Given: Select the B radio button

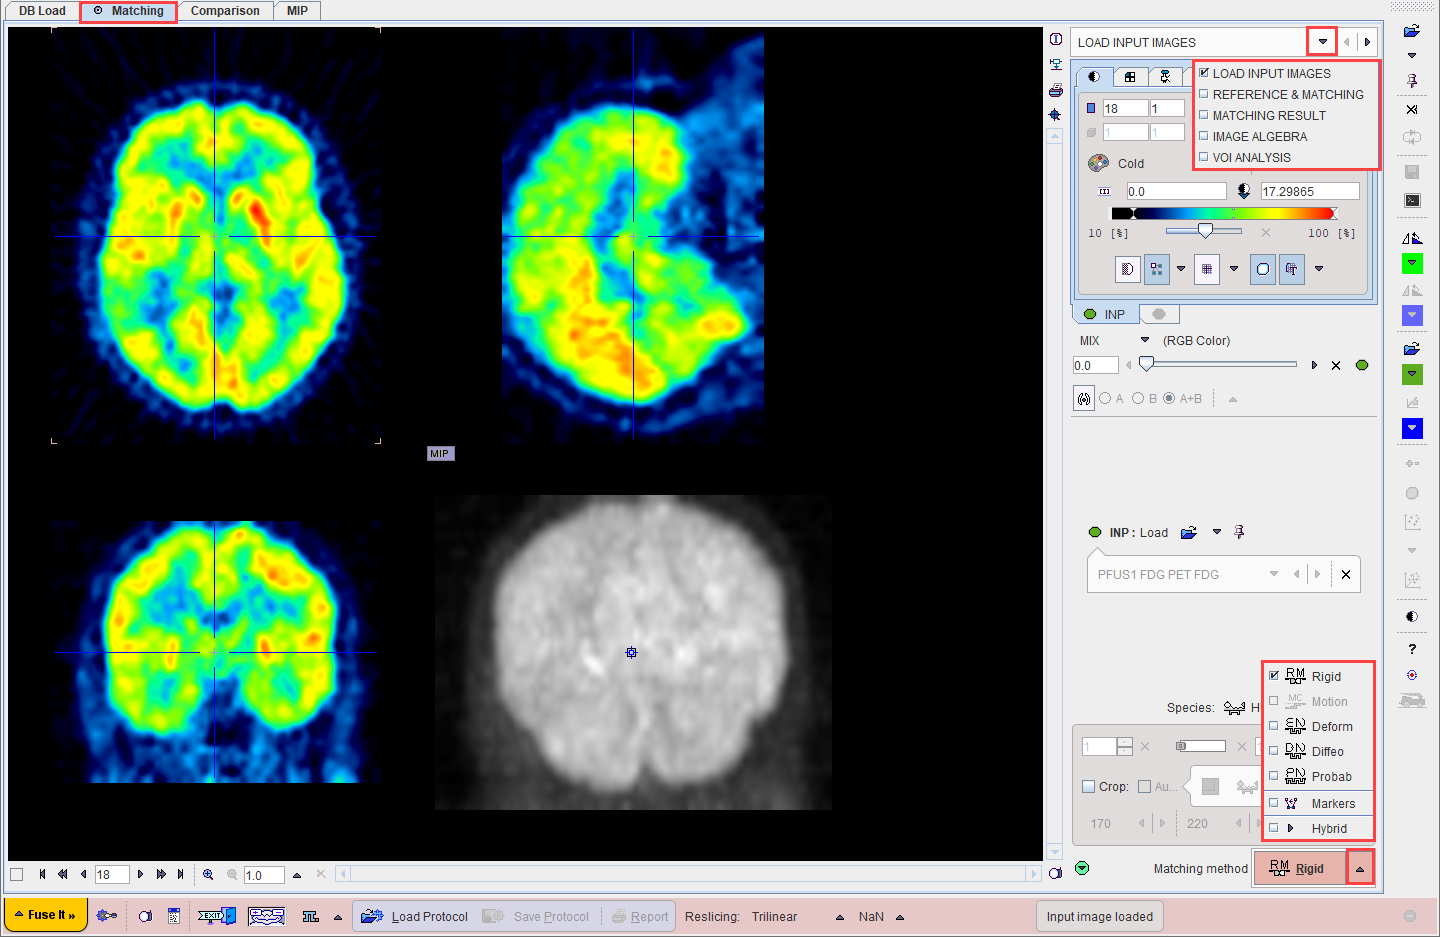Looking at the screenshot, I should [1138, 398].
